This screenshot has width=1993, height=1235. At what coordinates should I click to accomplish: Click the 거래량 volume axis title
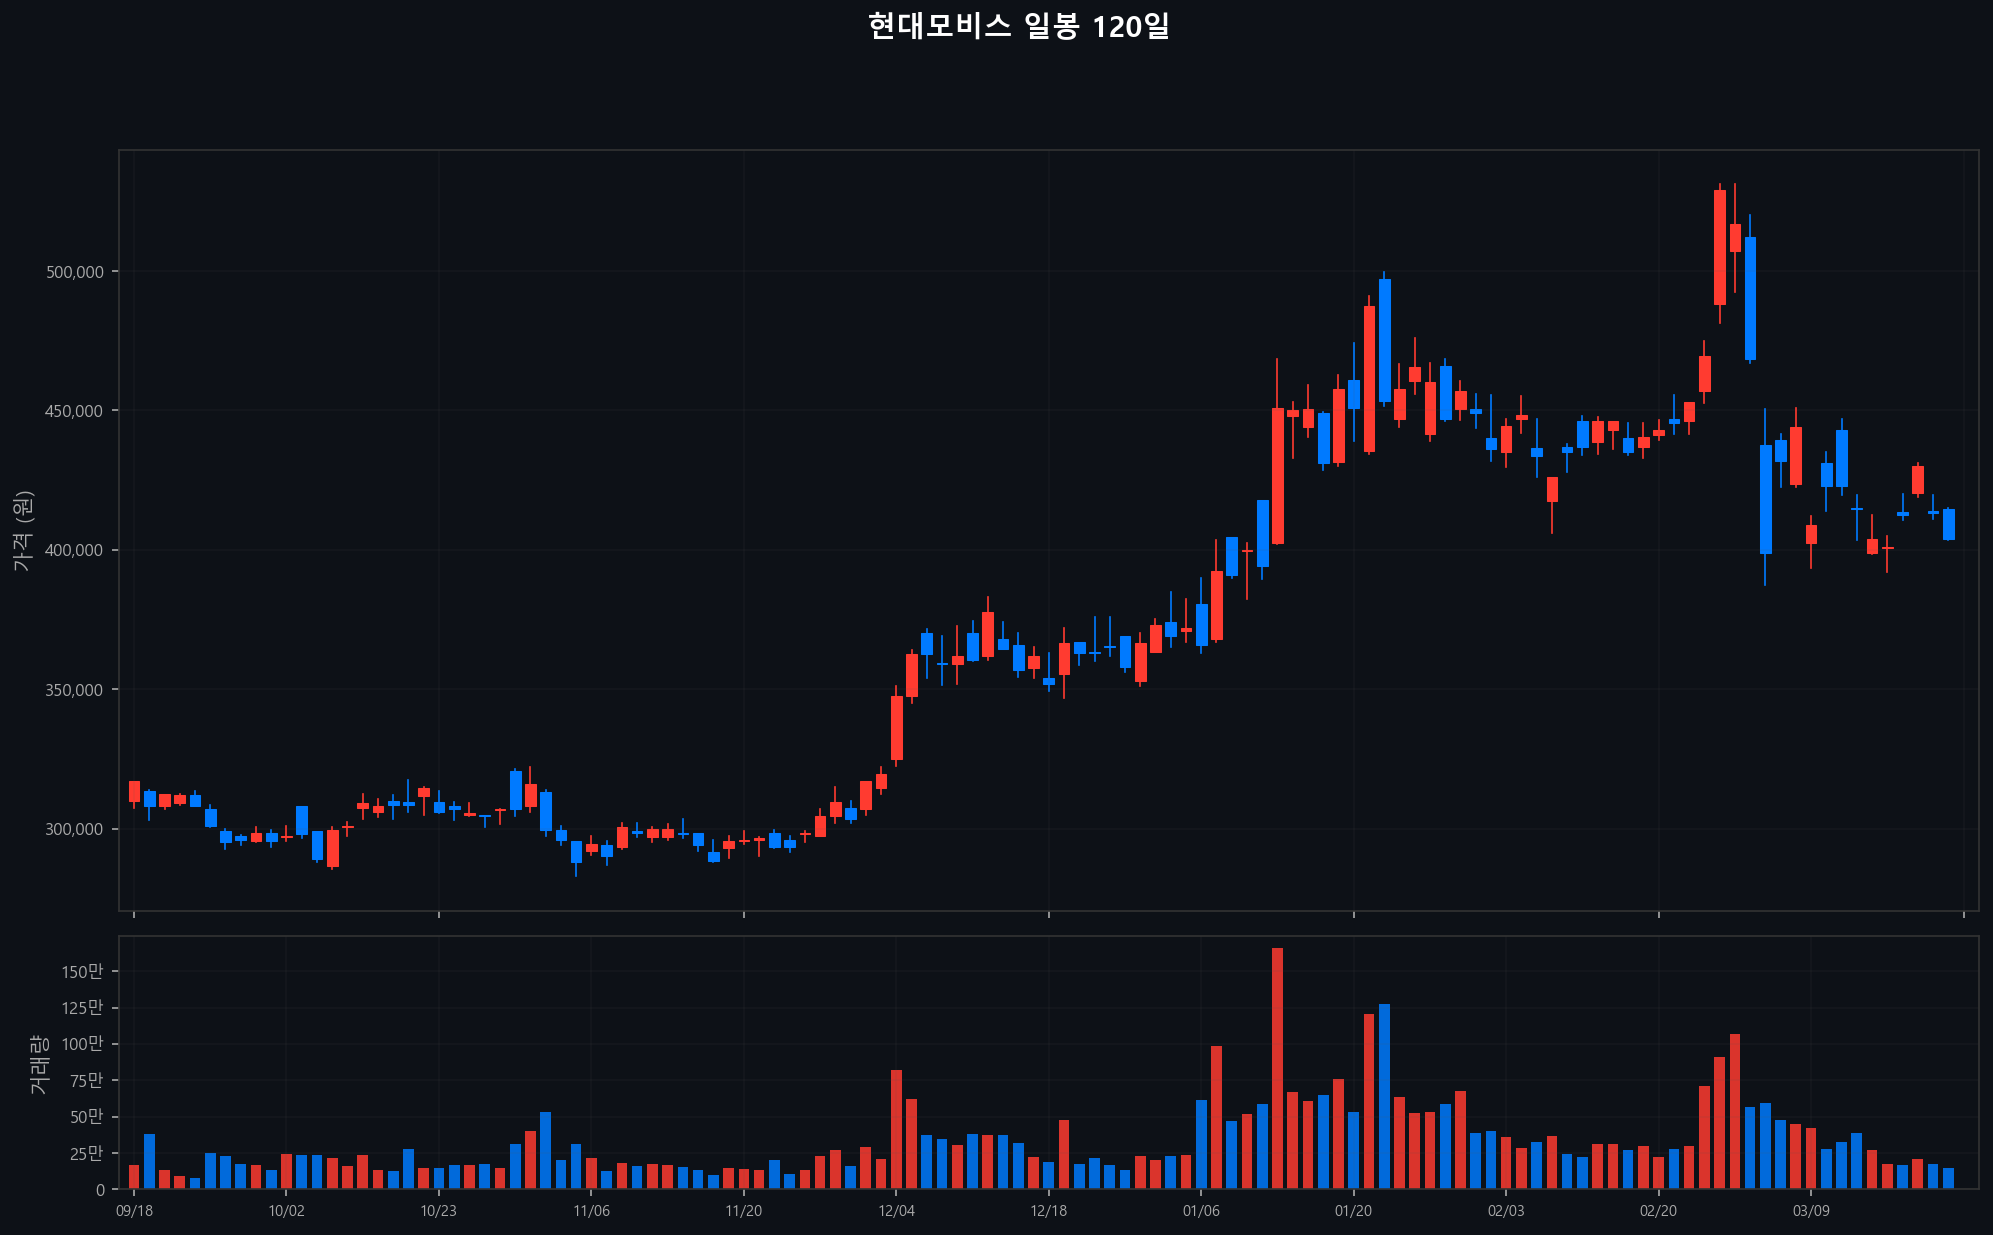(x=38, y=1063)
